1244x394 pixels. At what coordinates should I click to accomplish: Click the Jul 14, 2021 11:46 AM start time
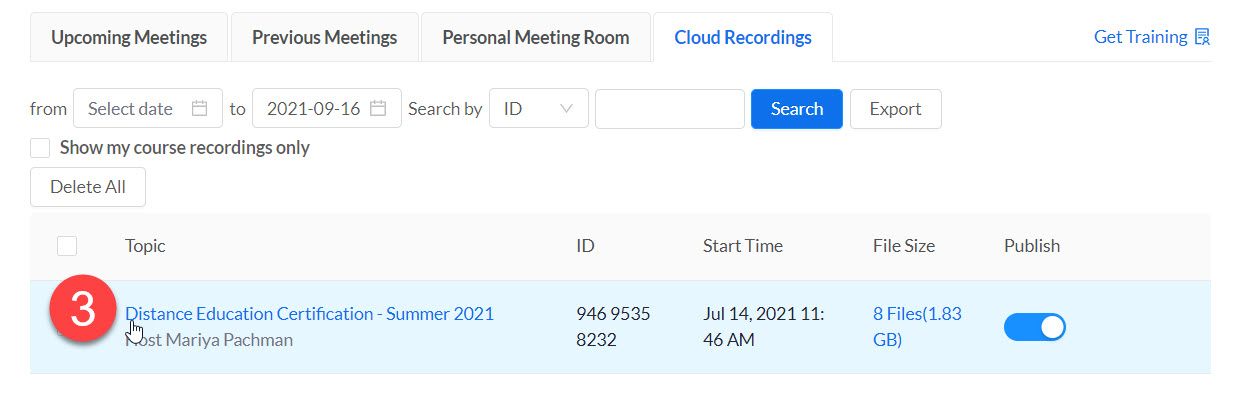763,327
